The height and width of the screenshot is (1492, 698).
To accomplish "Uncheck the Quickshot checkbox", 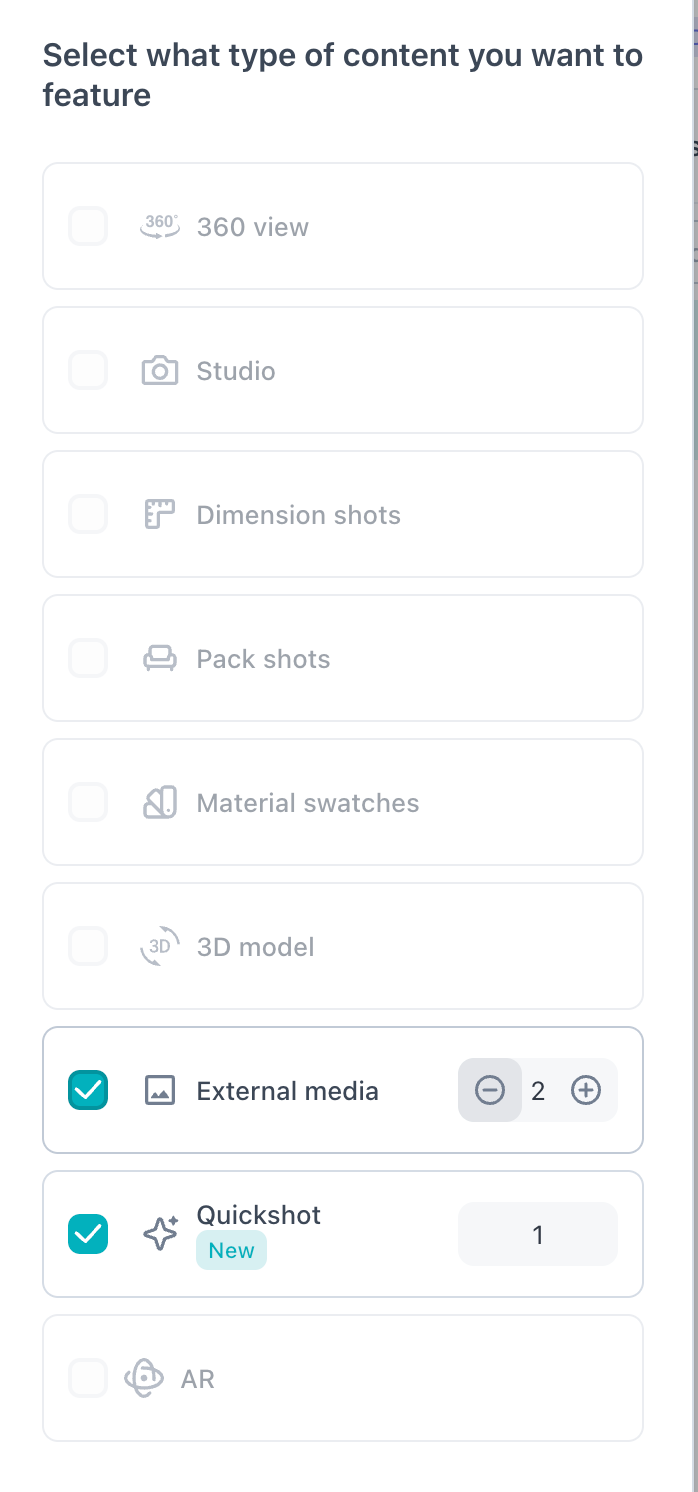I will (88, 1234).
